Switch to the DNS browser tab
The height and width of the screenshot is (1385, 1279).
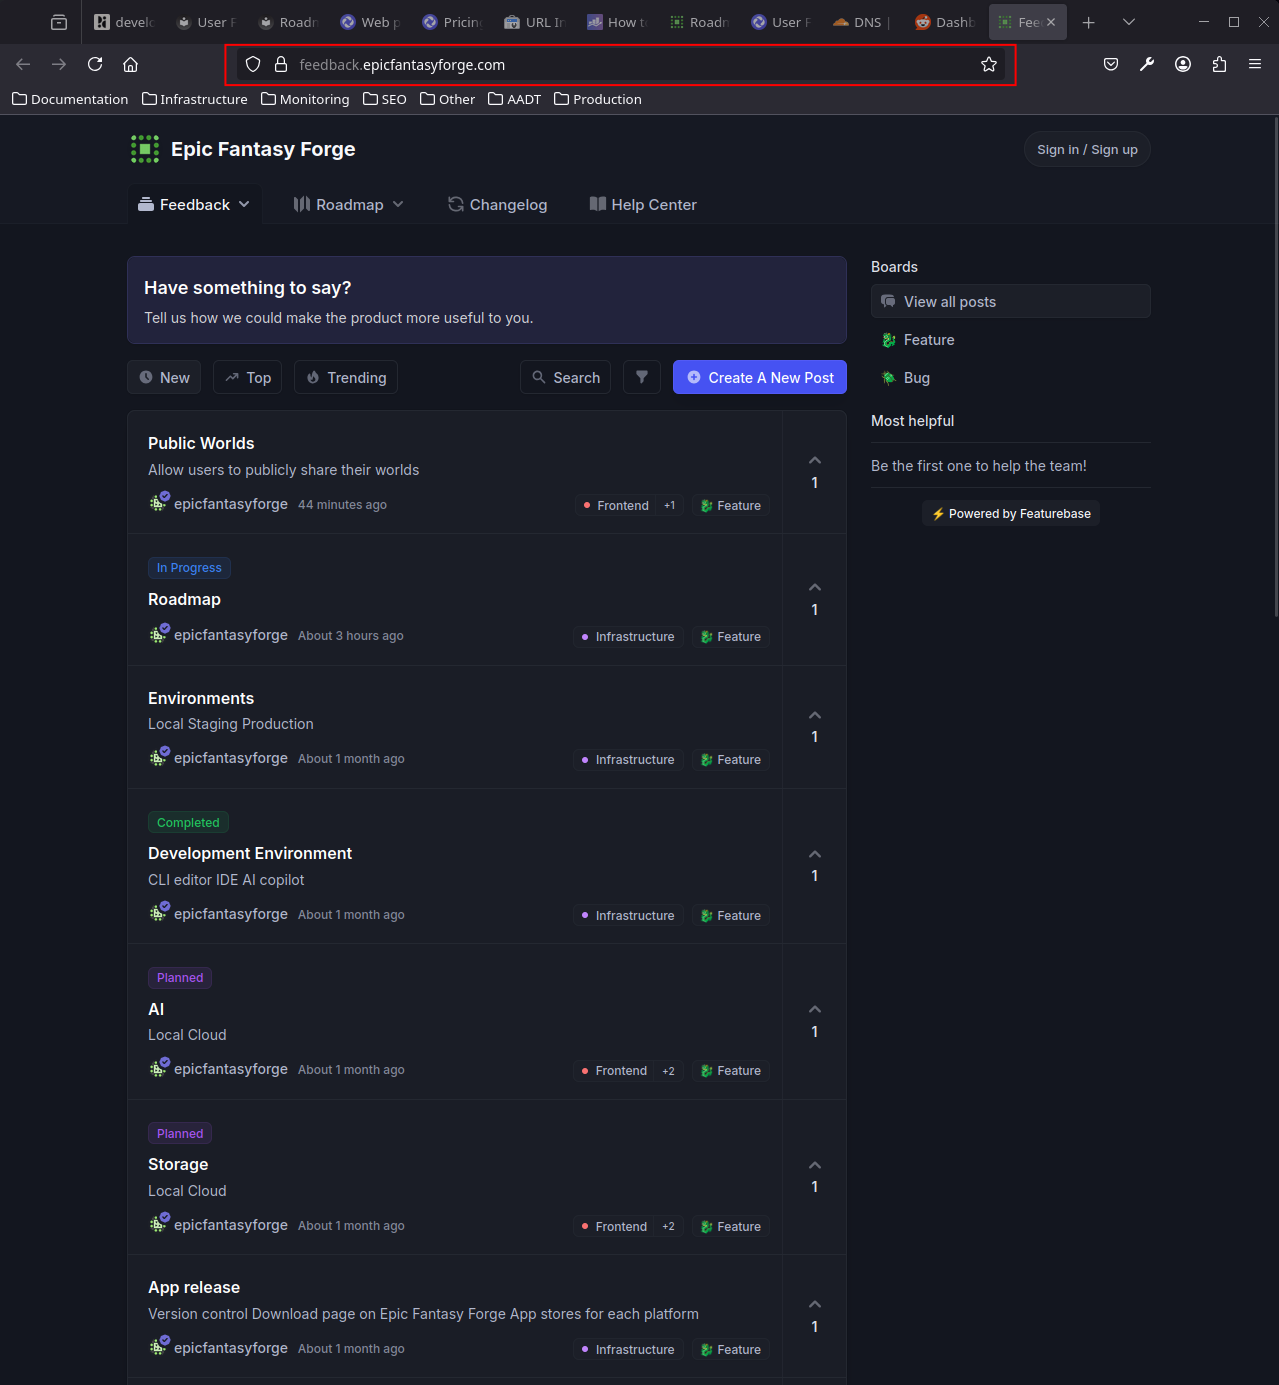pos(863,22)
